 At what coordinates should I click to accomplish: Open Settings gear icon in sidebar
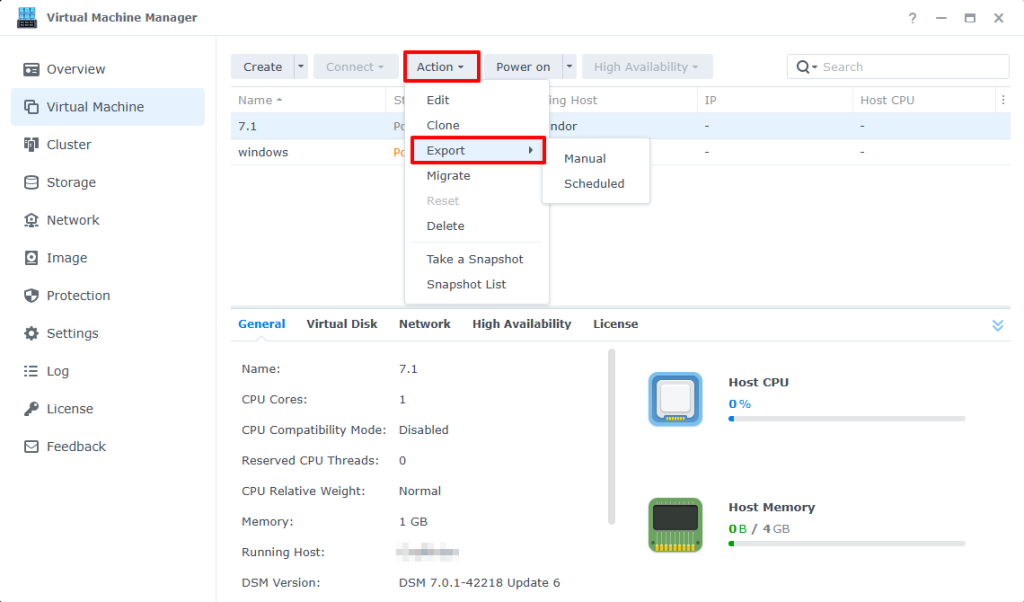pos(31,333)
